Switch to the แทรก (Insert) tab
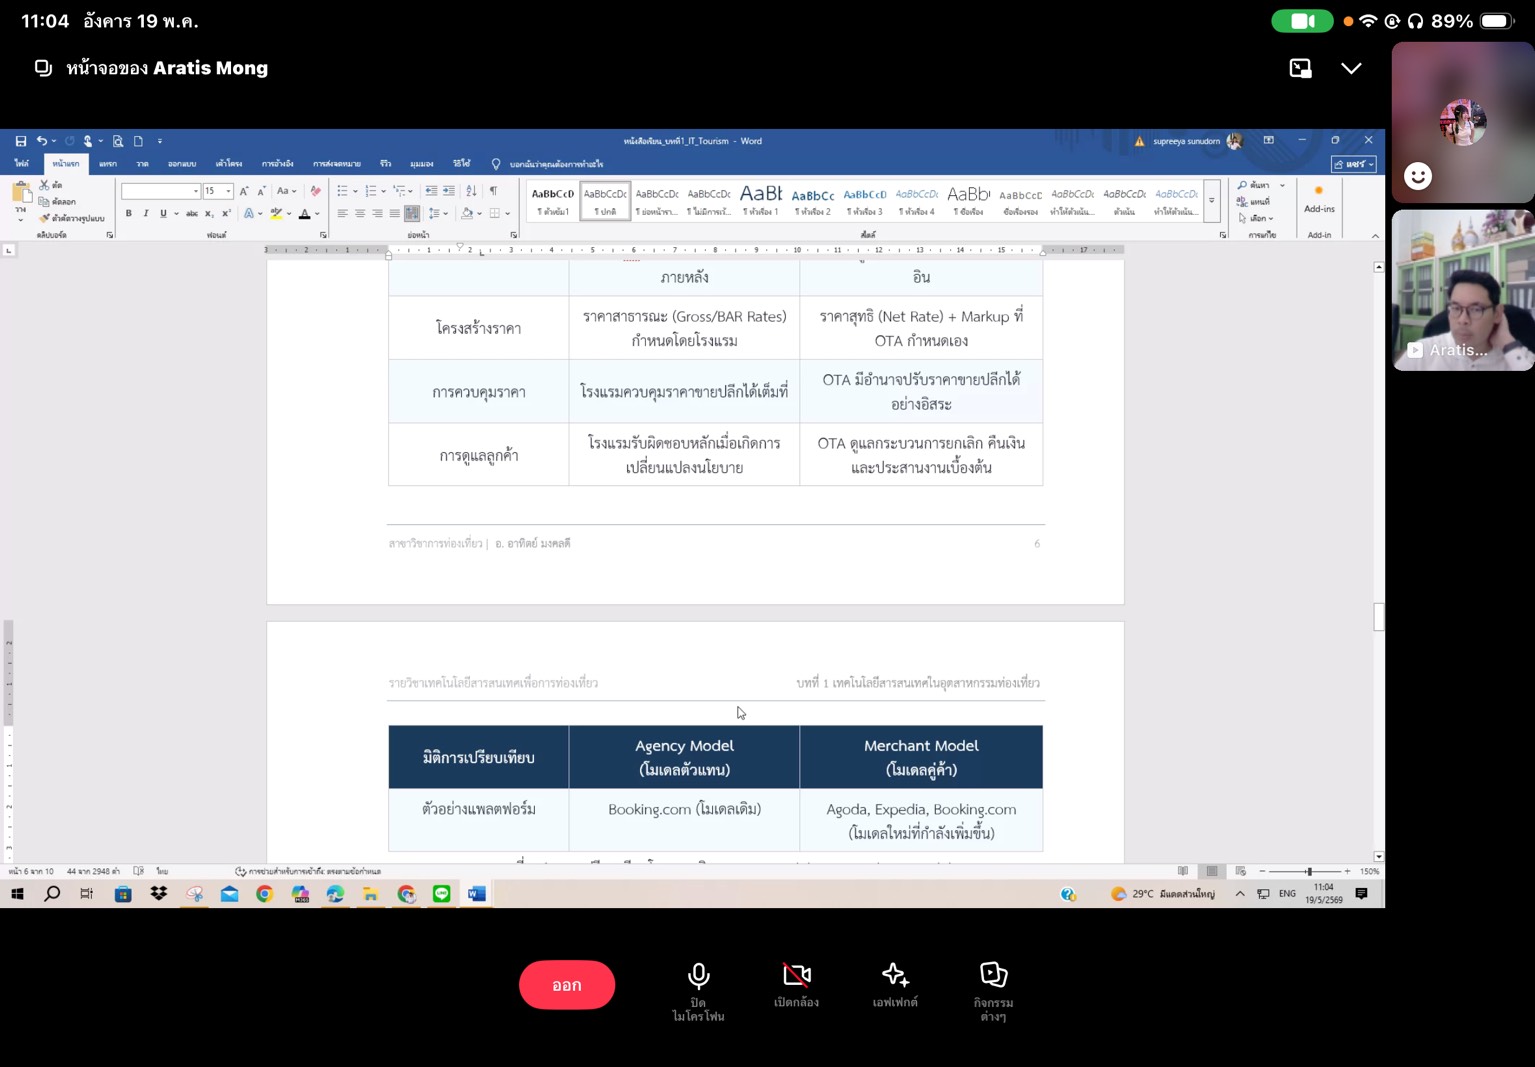 (x=108, y=164)
